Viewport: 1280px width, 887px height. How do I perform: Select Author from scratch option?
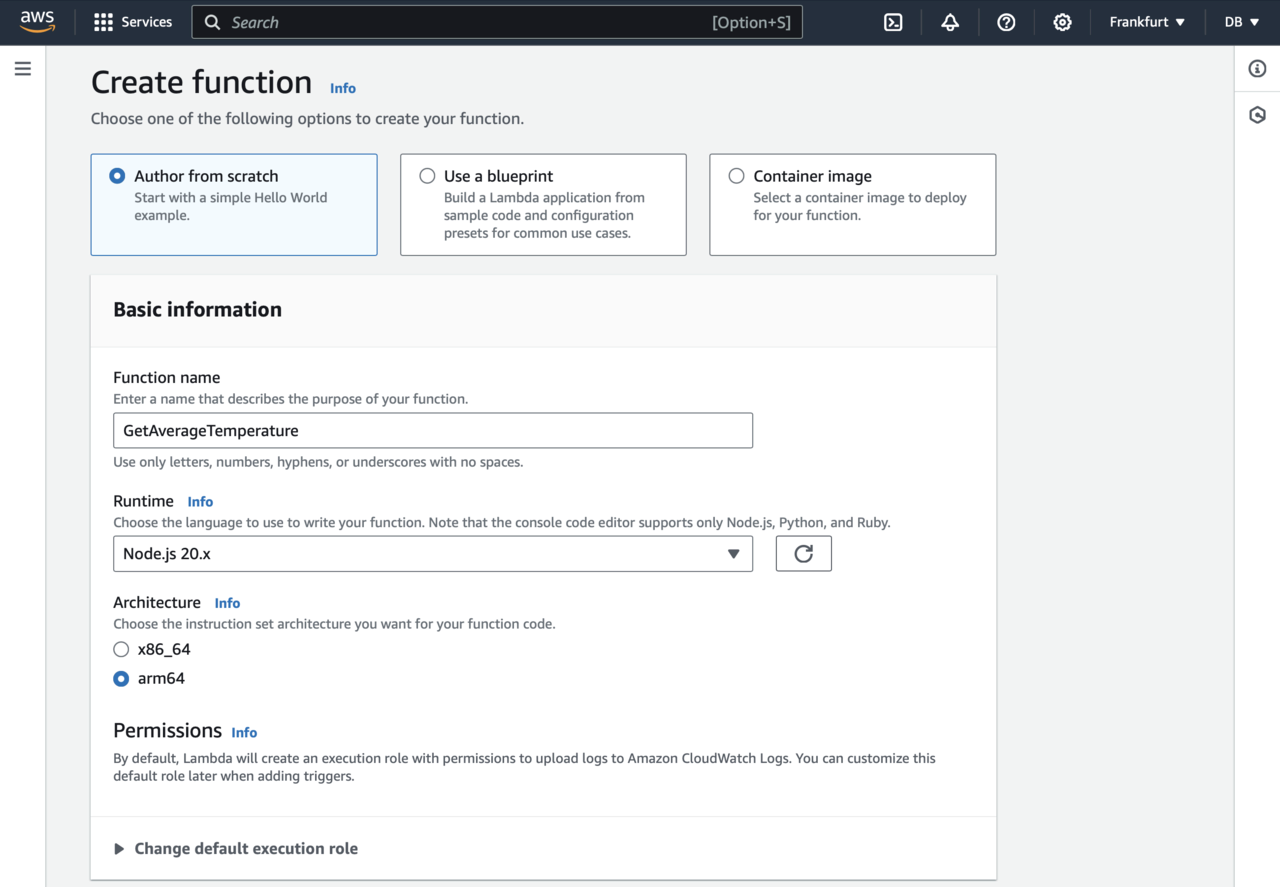[x=118, y=176]
